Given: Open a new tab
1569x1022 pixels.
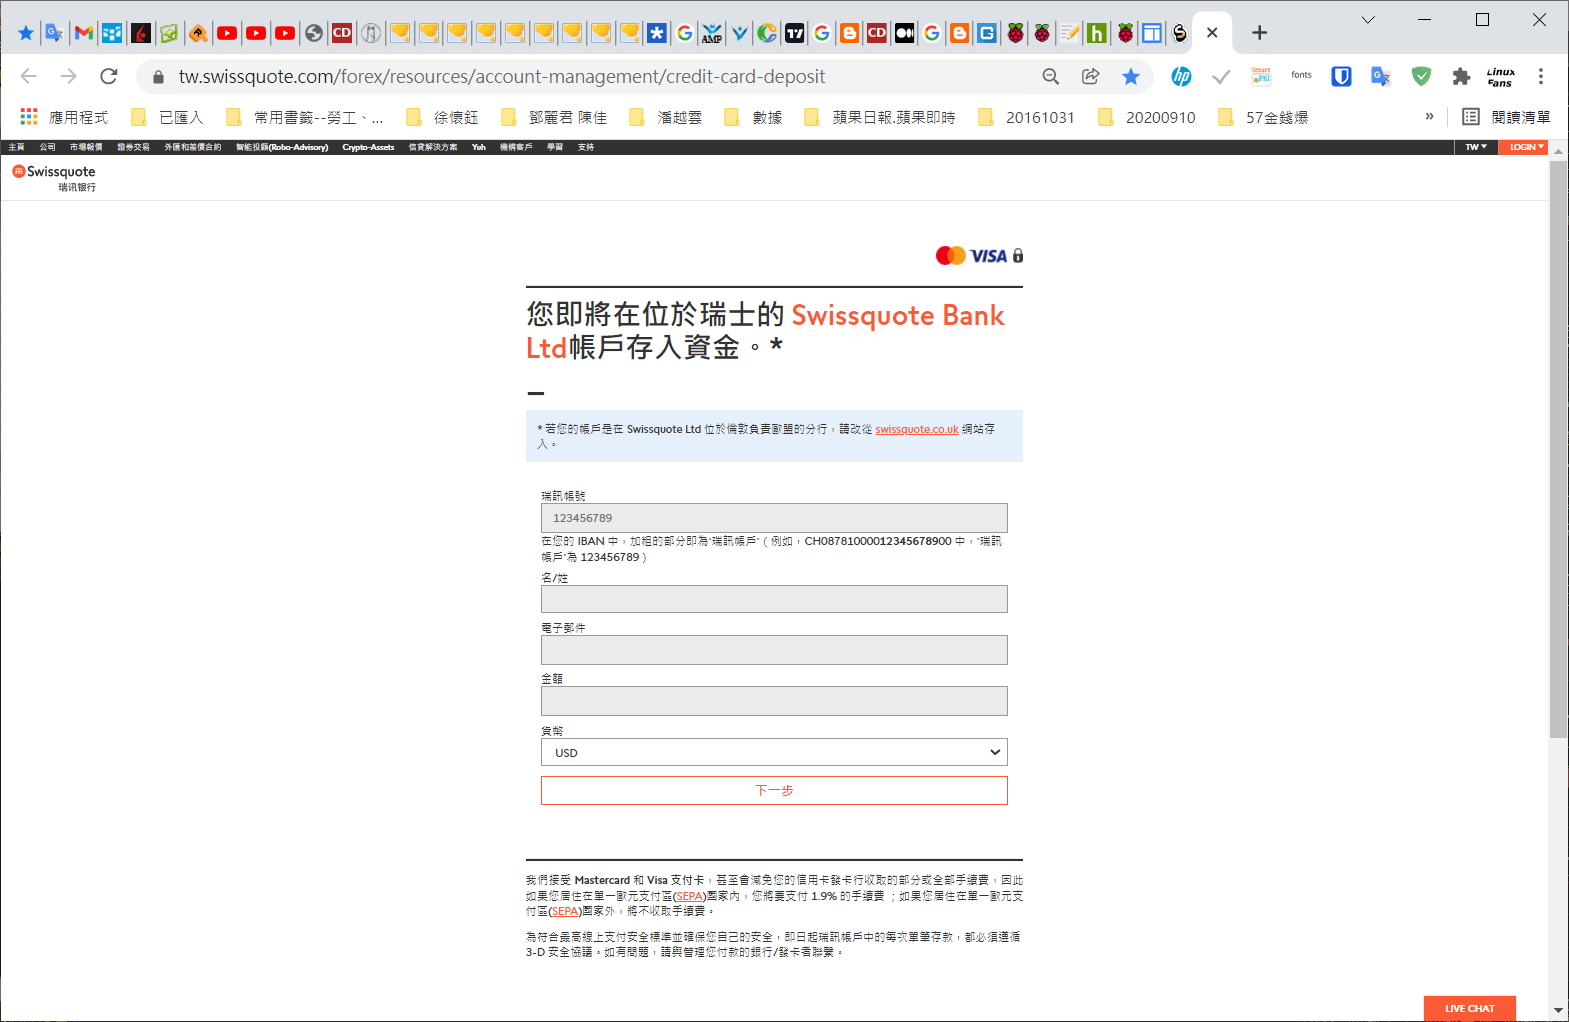Looking at the screenshot, I should (x=1260, y=33).
